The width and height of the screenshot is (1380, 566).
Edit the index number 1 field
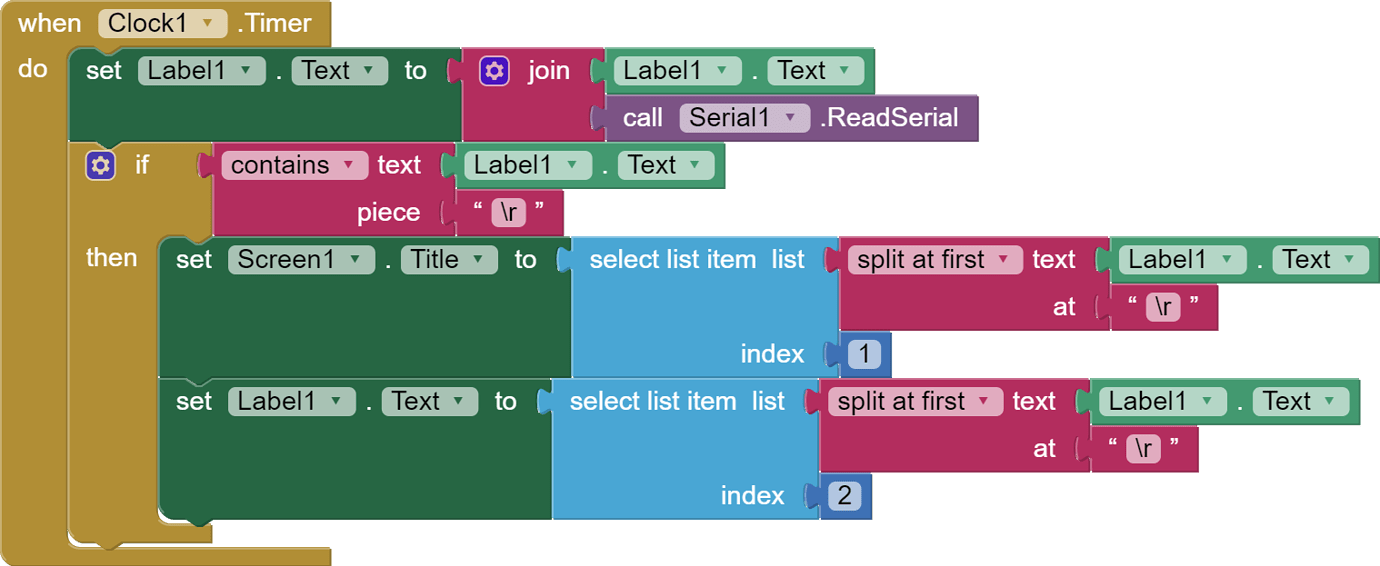click(x=864, y=354)
